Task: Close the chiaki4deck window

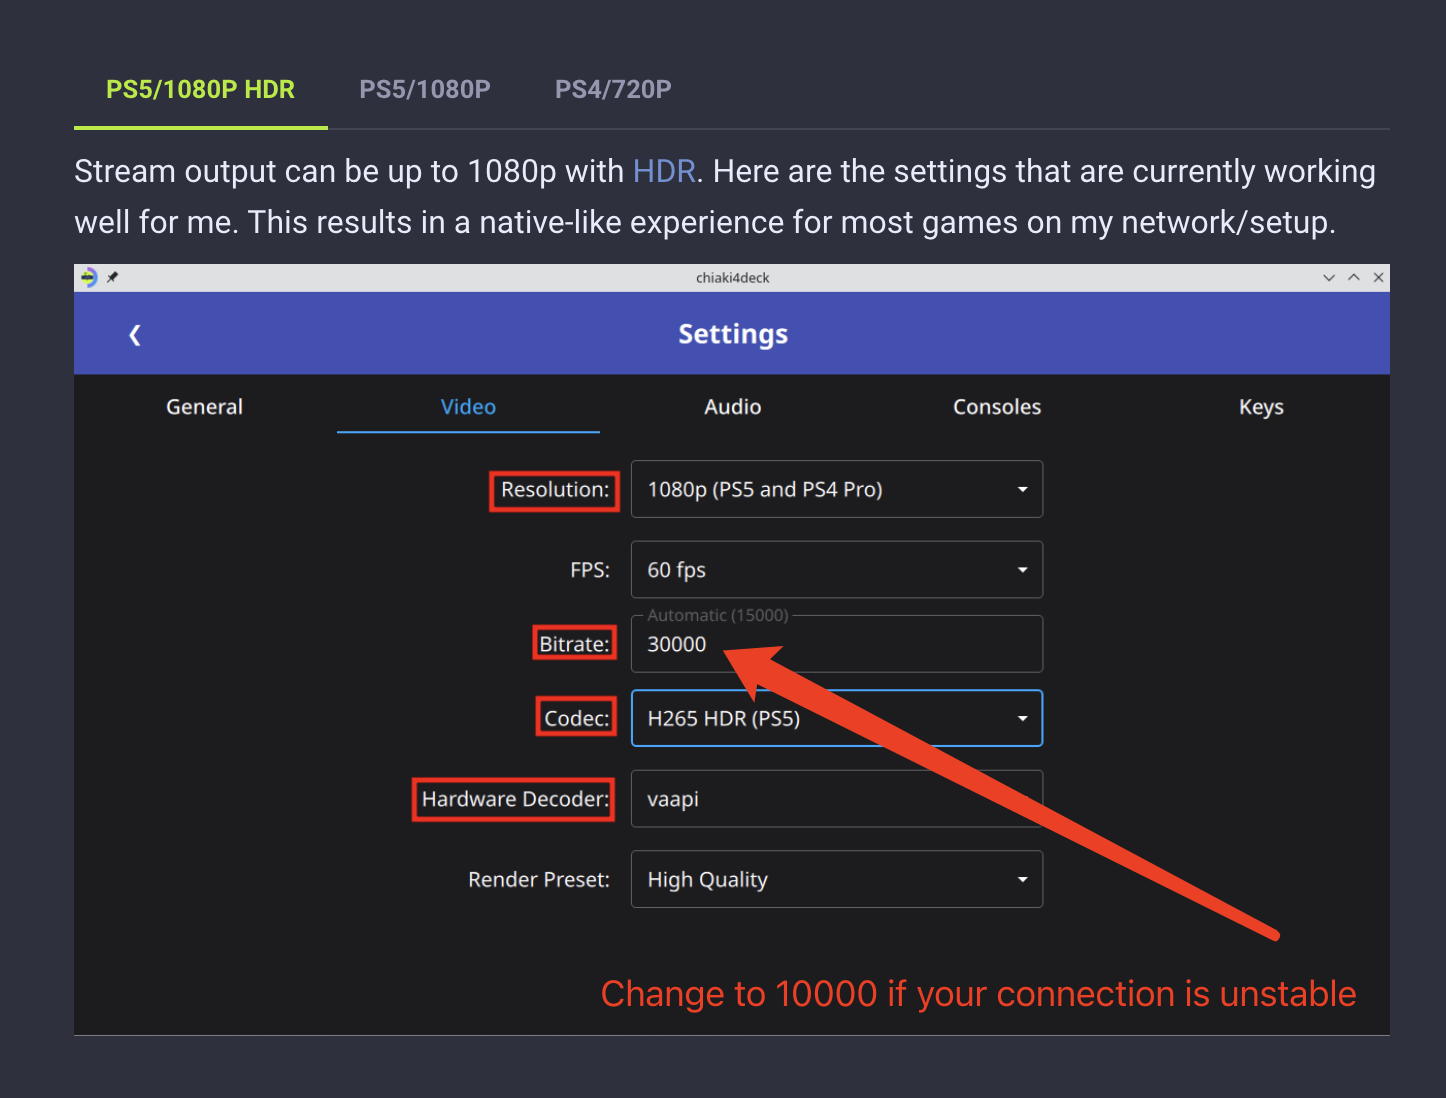Action: tap(1378, 278)
